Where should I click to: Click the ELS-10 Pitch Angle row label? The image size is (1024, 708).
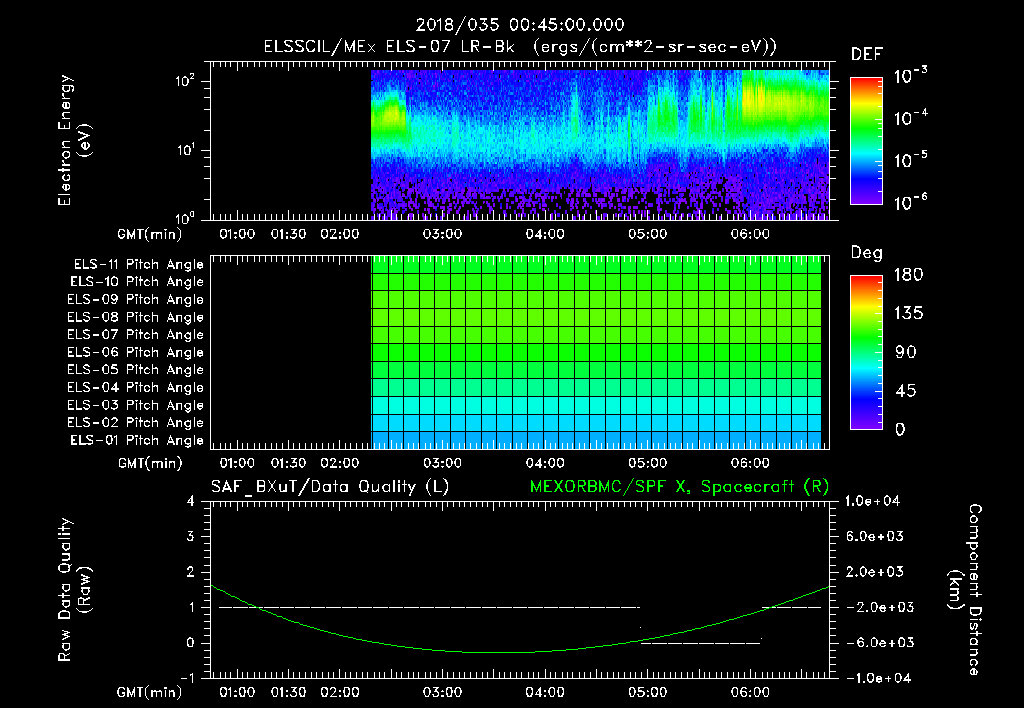coord(137,282)
